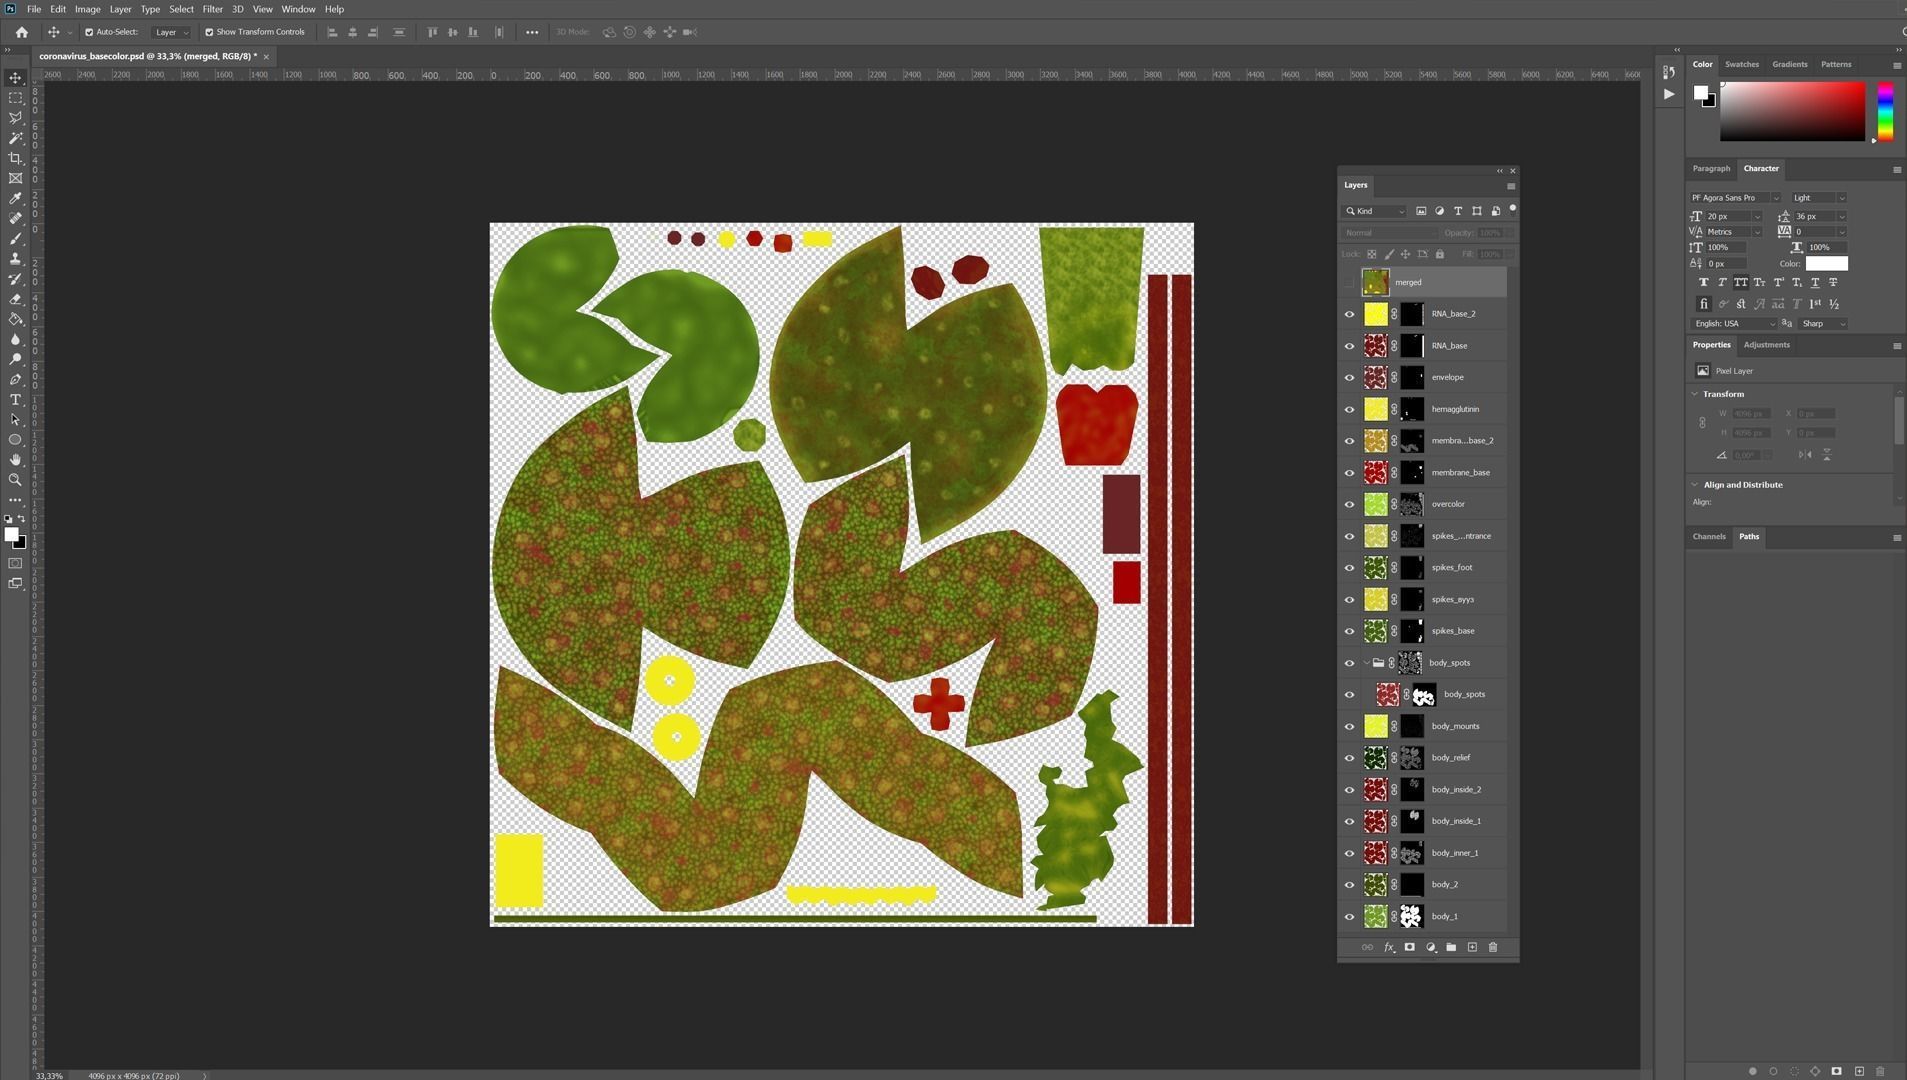This screenshot has width=1907, height=1080.
Task: Select the History Brush tool
Action: click(x=15, y=279)
